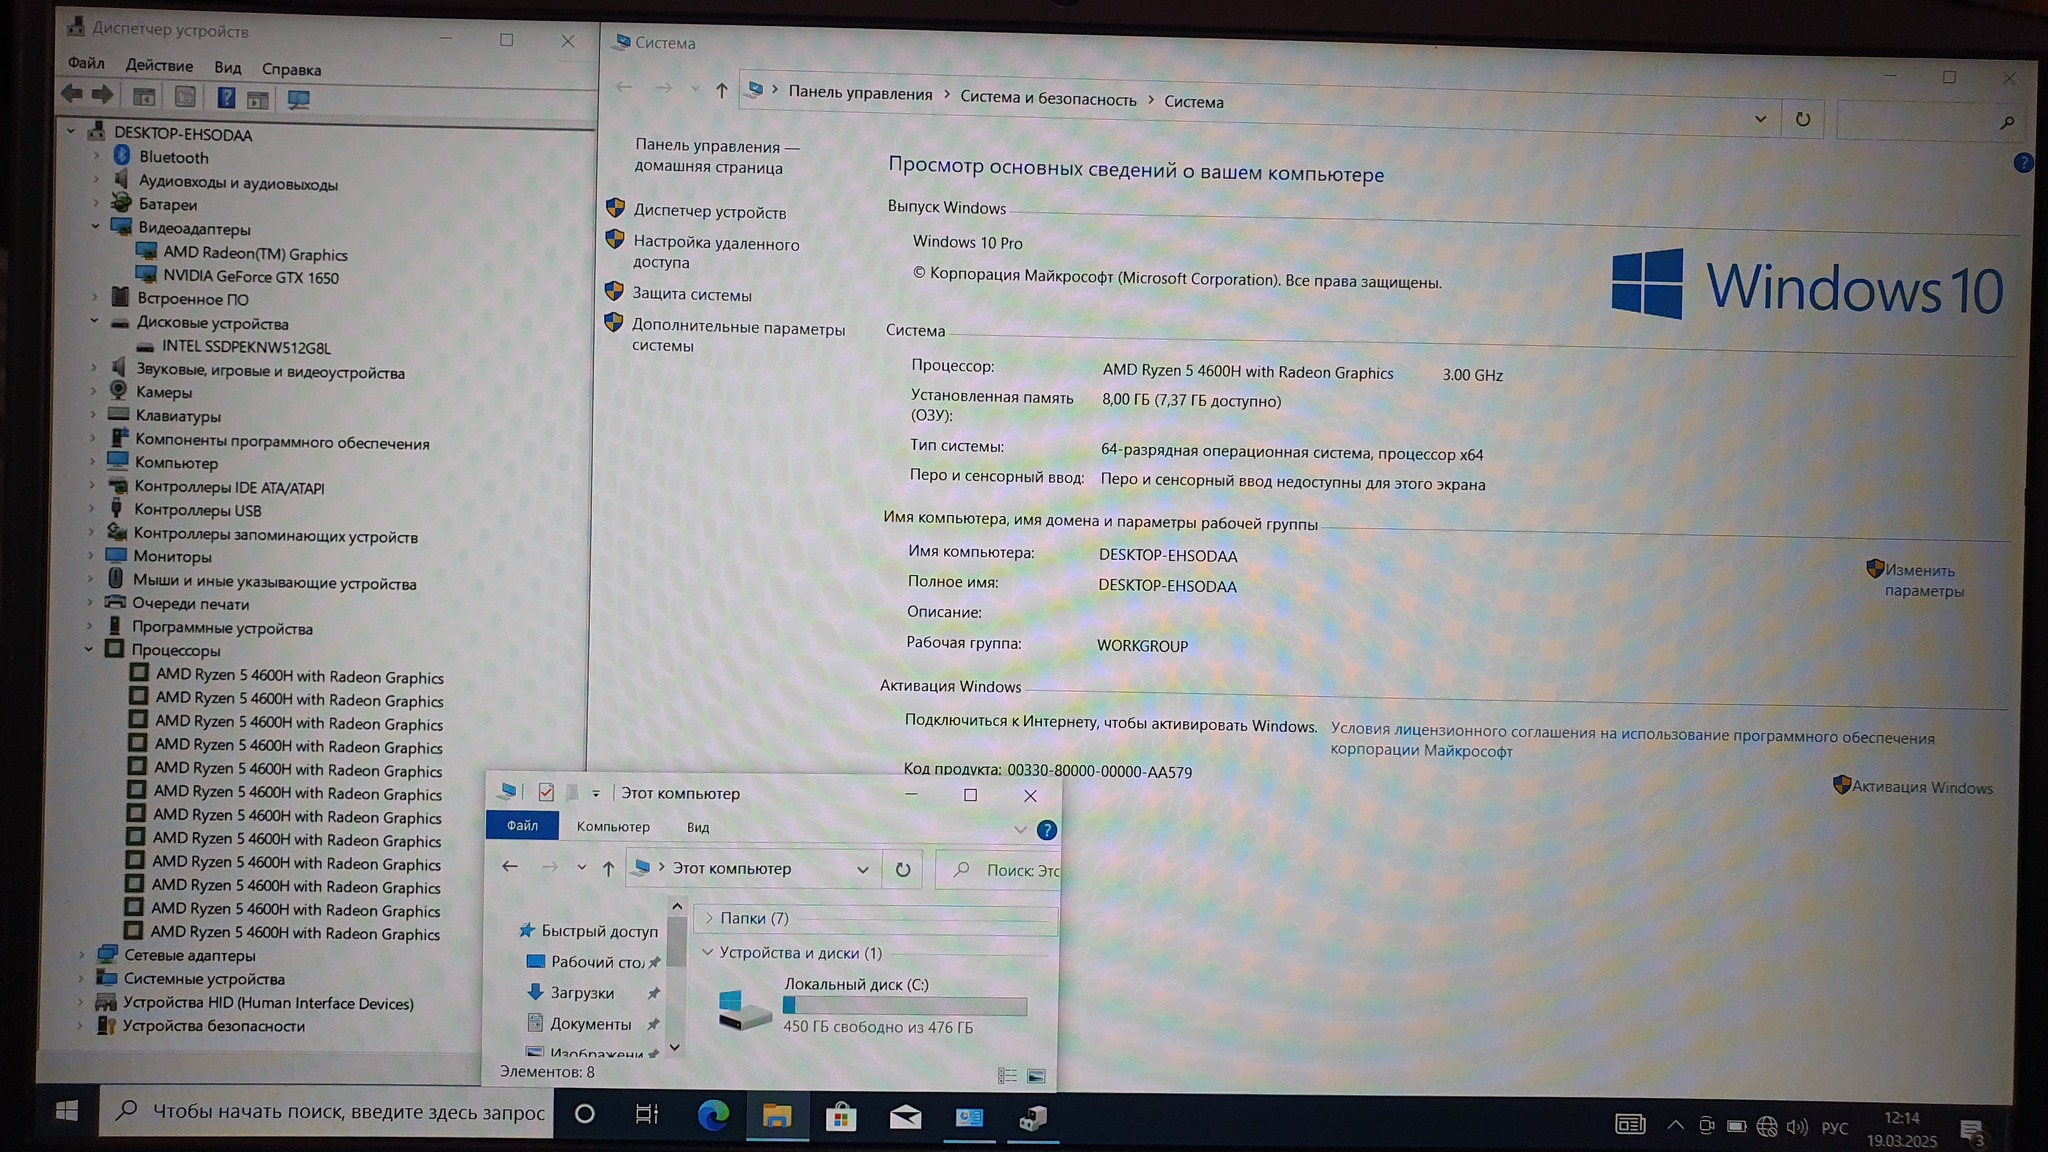Click the volume icon in system tray

[x=1797, y=1127]
